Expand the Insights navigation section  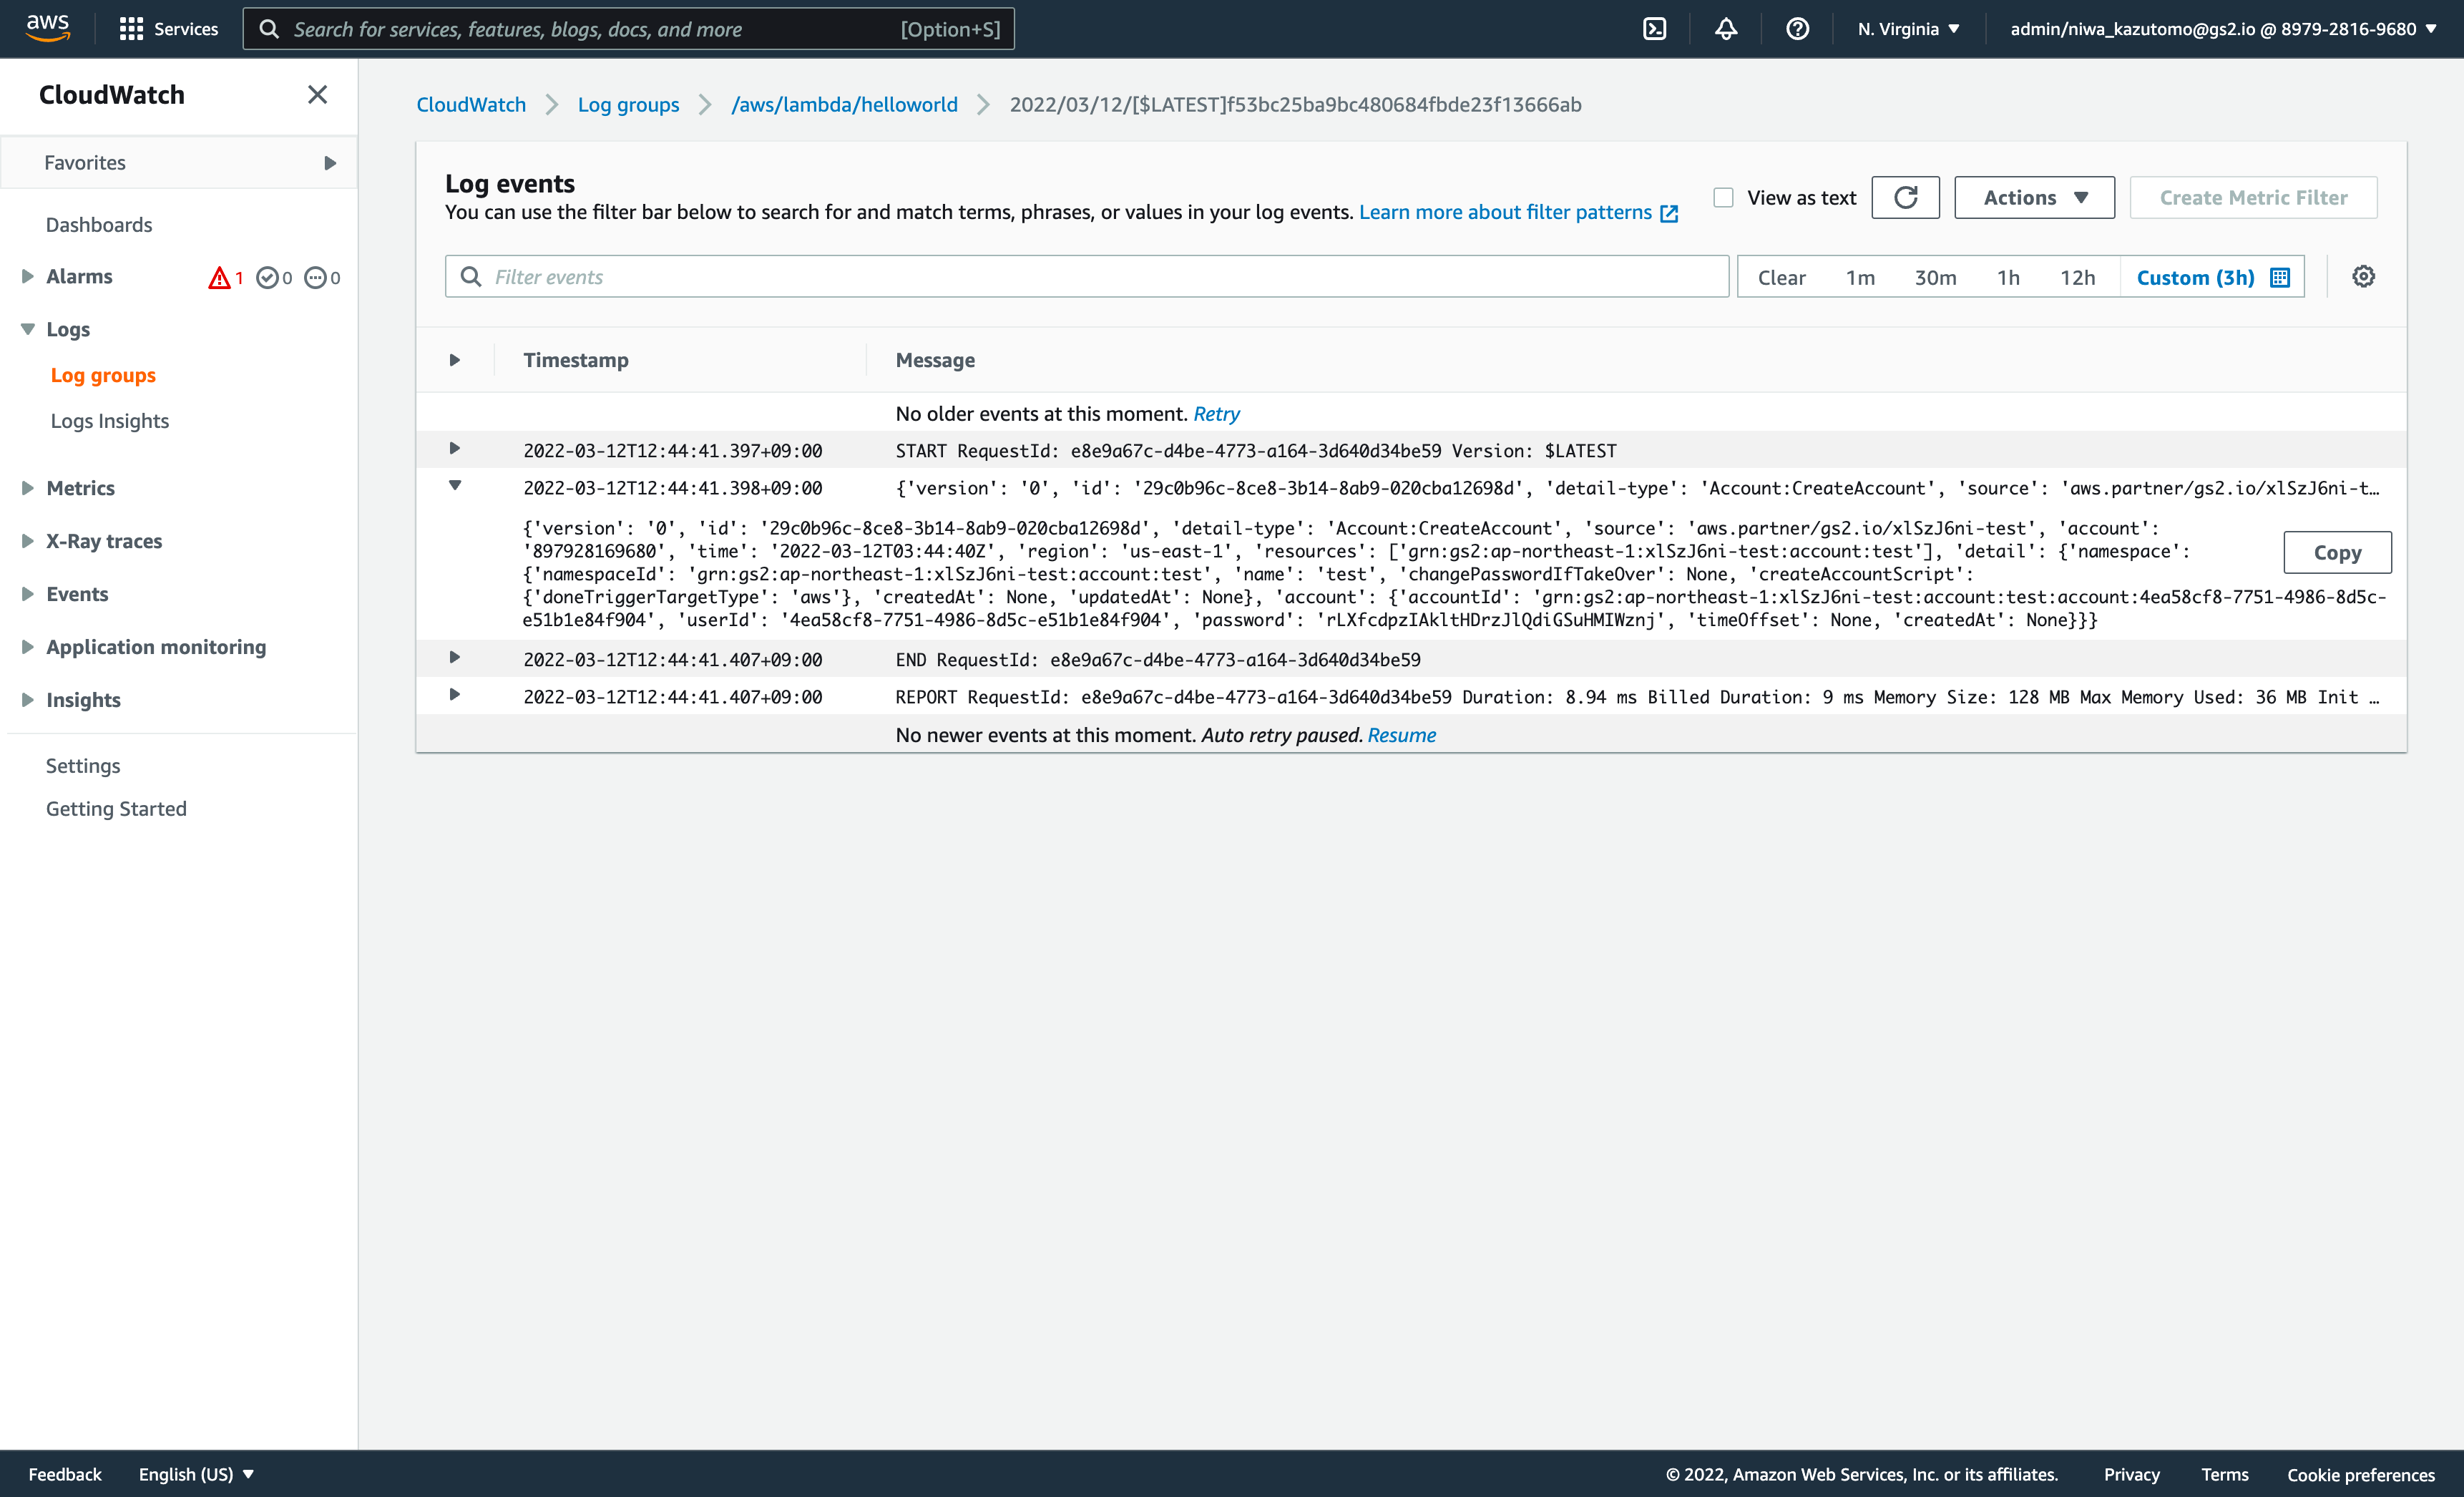[27, 700]
